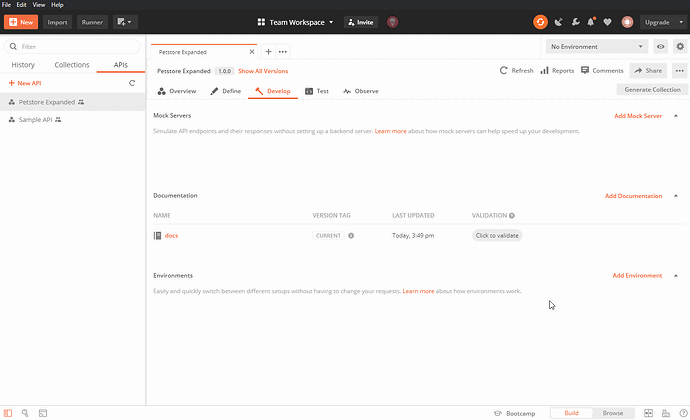The width and height of the screenshot is (690, 420).
Task: Click the validation info icon
Action: coord(512,215)
